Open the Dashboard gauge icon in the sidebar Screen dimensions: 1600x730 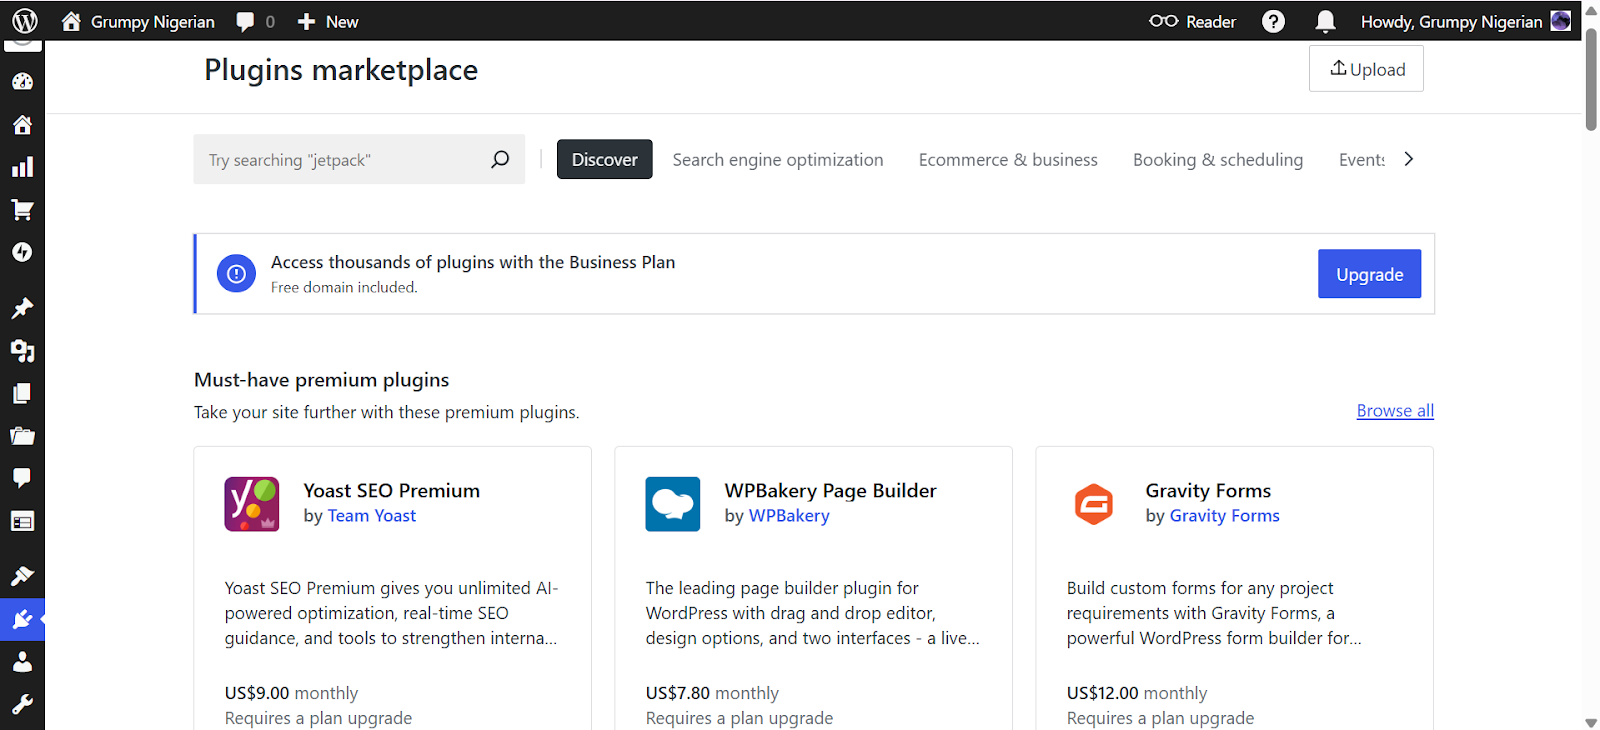coord(22,82)
